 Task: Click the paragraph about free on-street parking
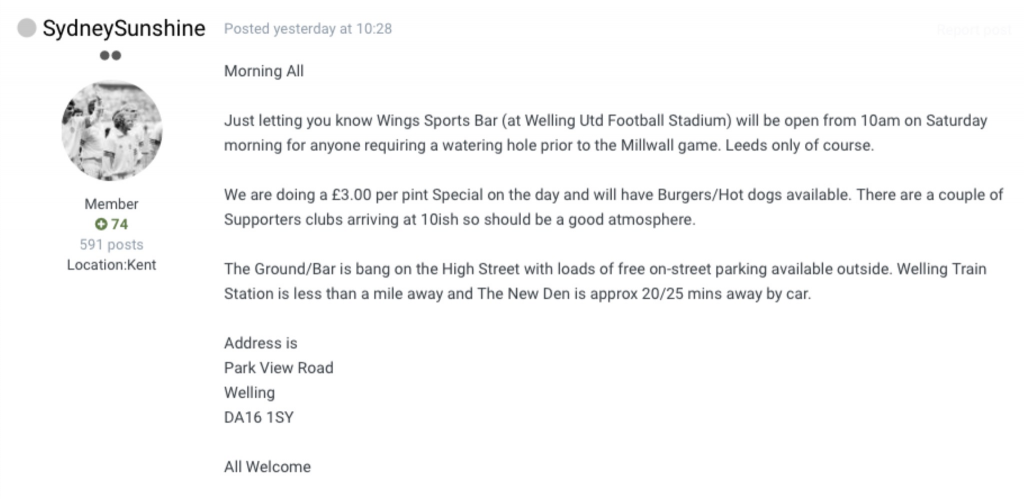point(609,282)
